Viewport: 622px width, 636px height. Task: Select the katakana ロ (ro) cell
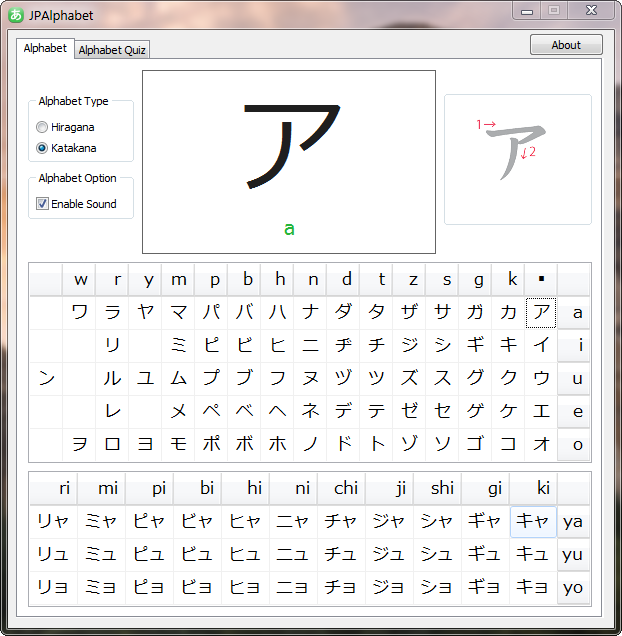tap(112, 444)
